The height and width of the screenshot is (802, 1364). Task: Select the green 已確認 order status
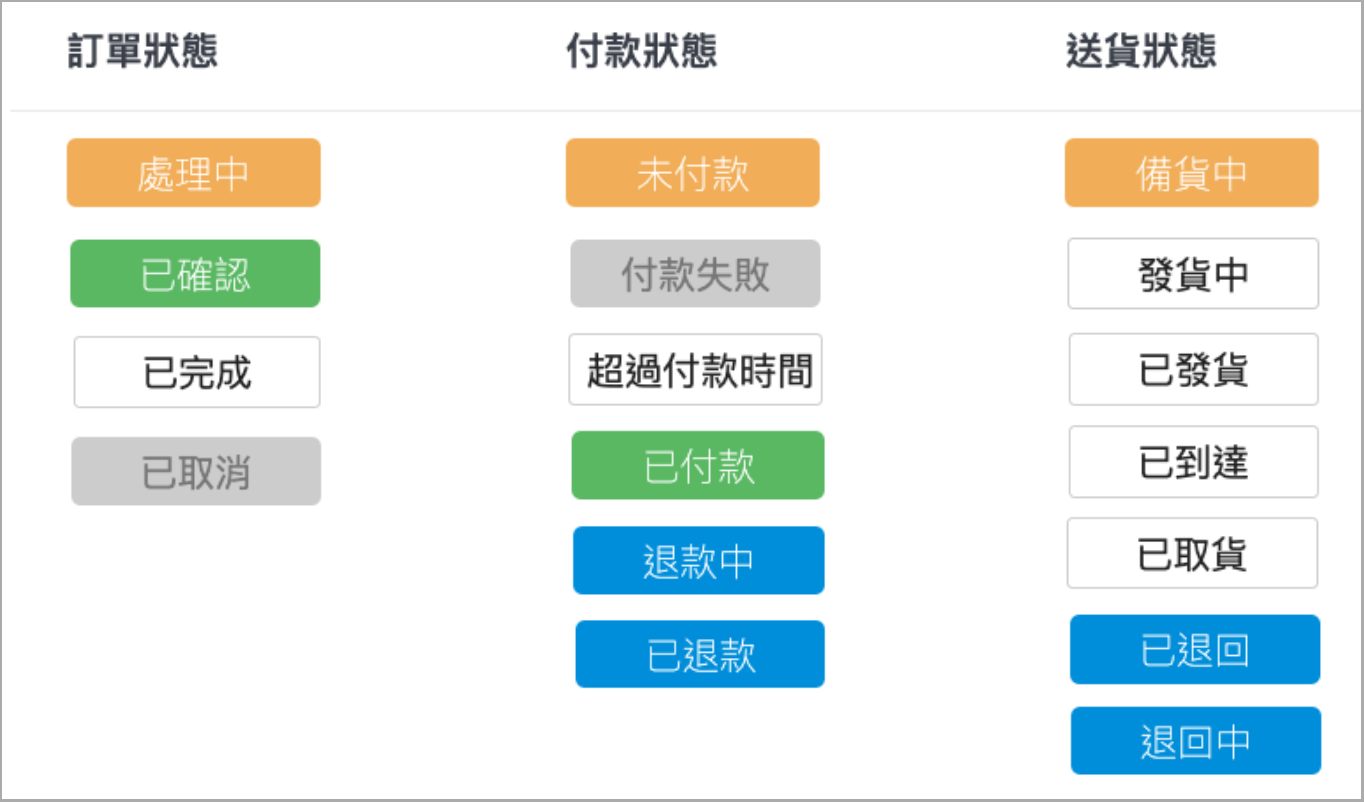pyautogui.click(x=195, y=274)
